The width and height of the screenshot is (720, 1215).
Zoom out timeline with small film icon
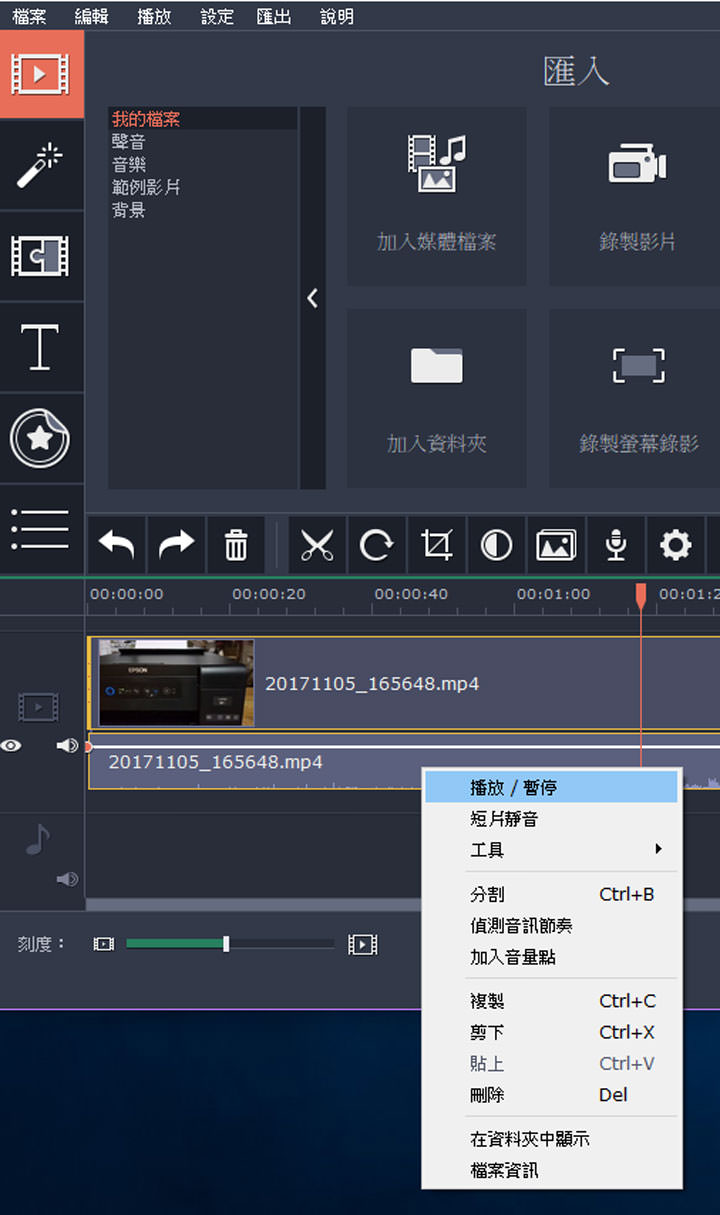click(103, 944)
